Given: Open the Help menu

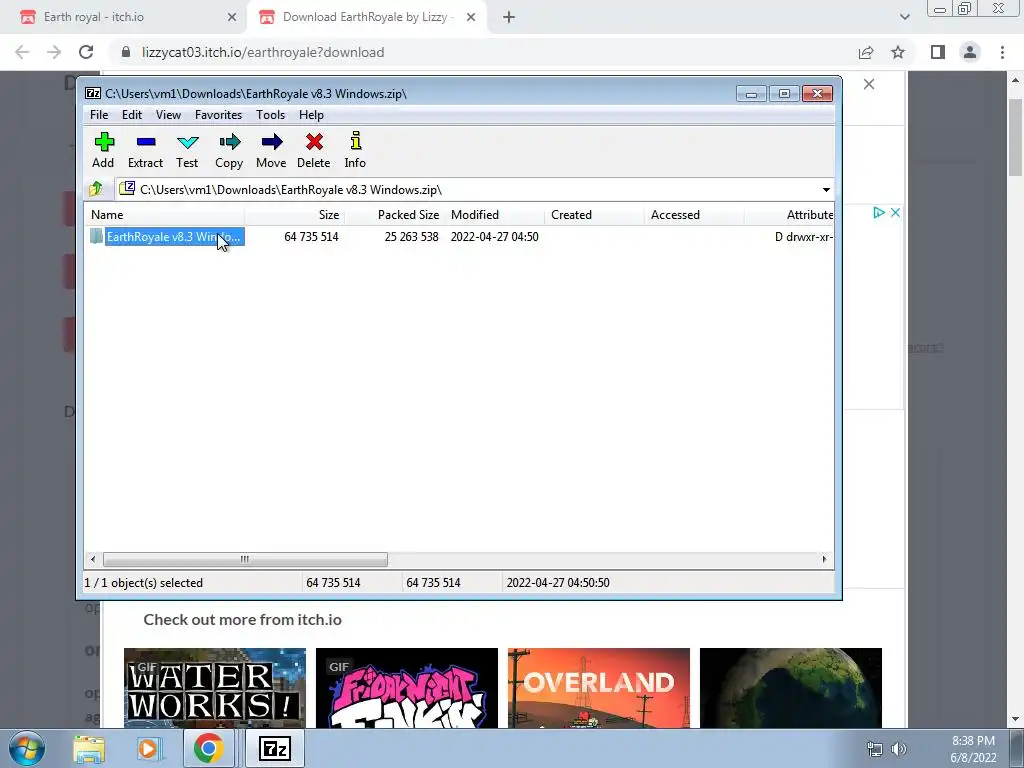Looking at the screenshot, I should (x=312, y=115).
